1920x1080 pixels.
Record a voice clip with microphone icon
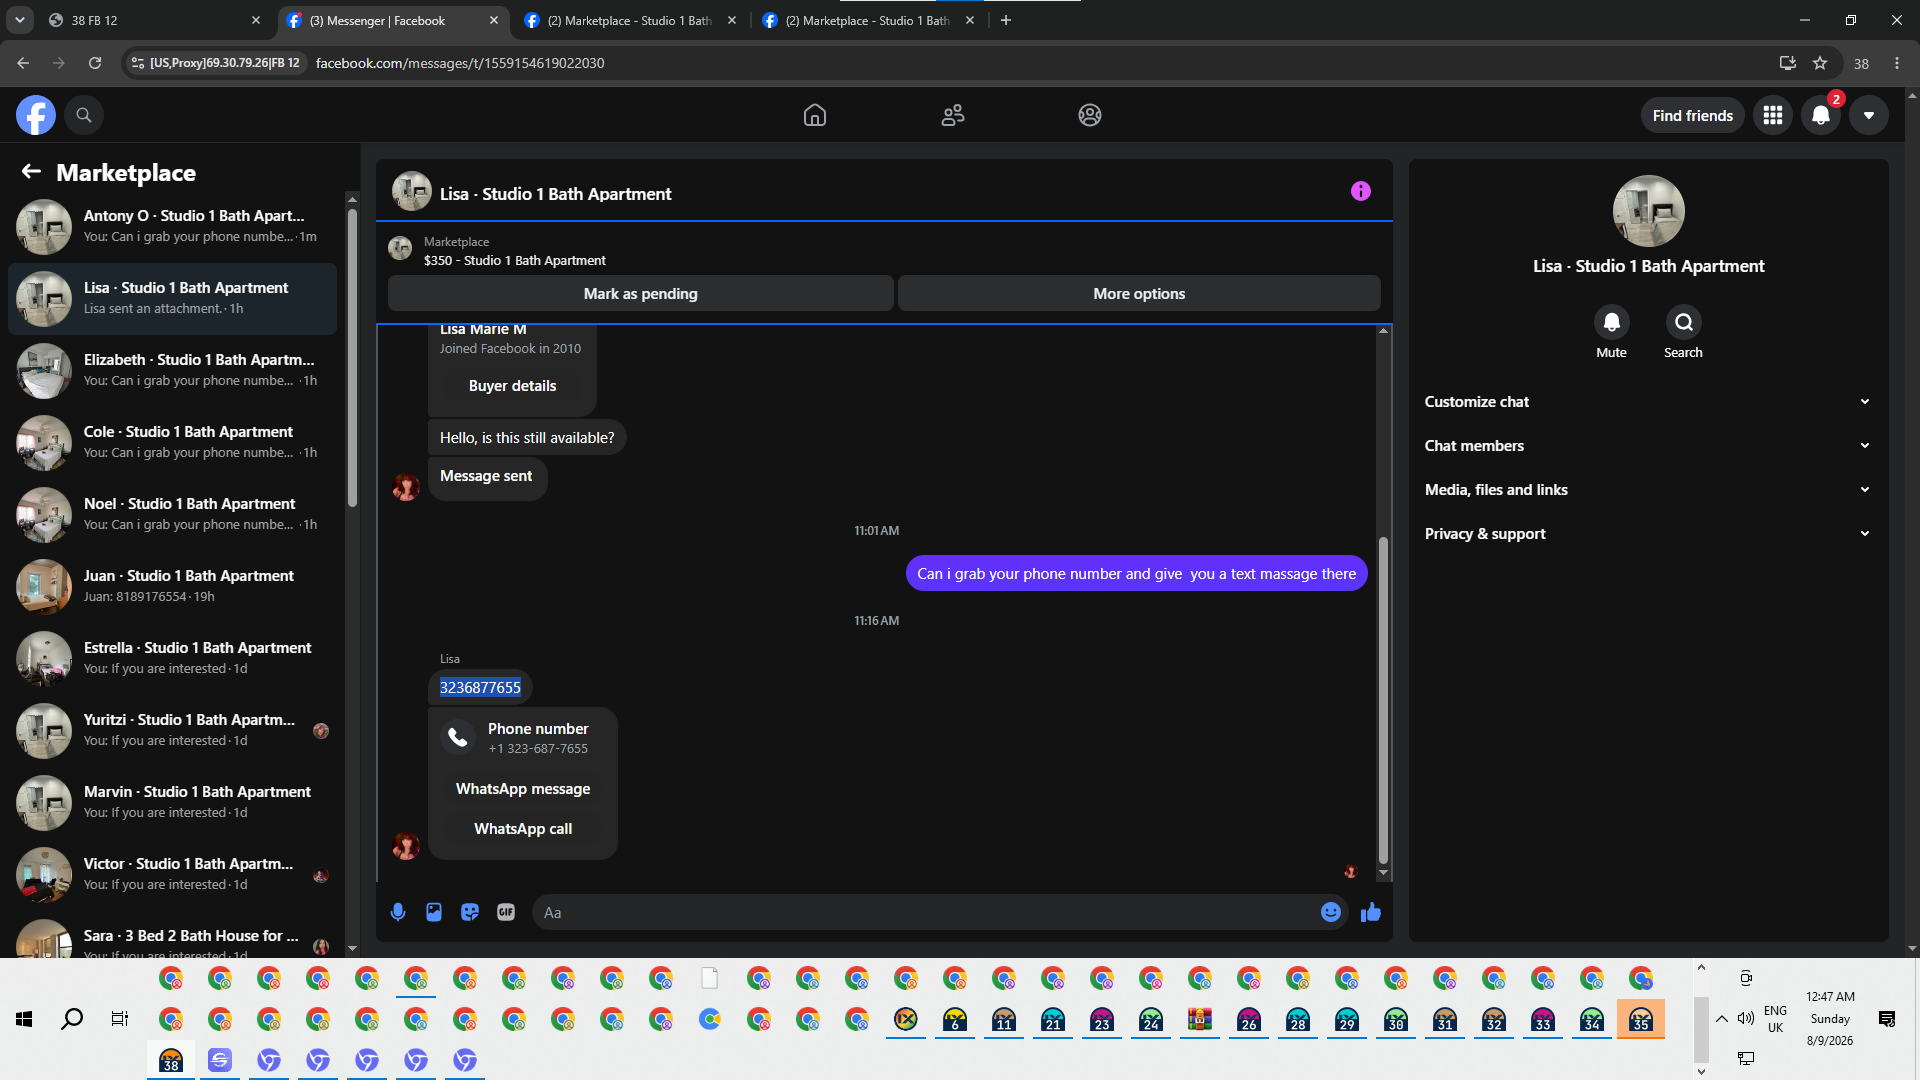tap(398, 912)
